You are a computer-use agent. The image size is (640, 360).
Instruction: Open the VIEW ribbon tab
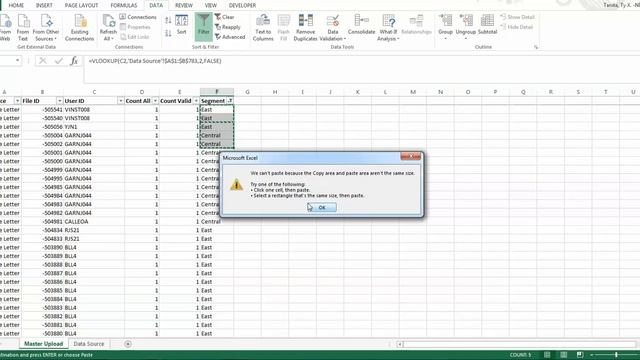click(211, 5)
